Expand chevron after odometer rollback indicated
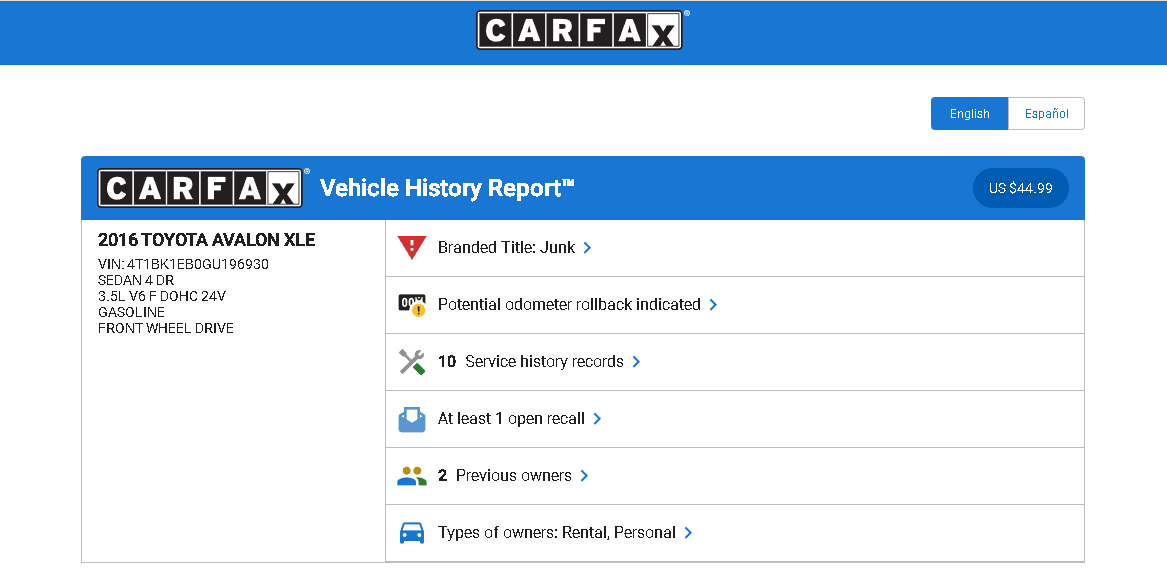Image resolution: width=1167 pixels, height=568 pixels. [x=713, y=304]
